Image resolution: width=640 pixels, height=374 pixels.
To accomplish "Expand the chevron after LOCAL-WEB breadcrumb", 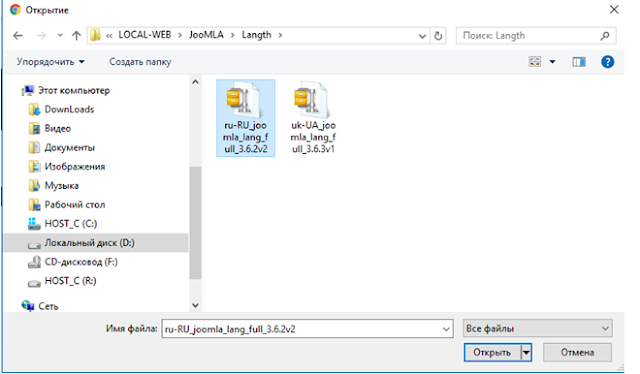I will pos(180,35).
